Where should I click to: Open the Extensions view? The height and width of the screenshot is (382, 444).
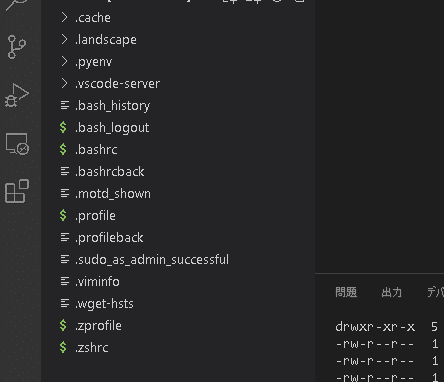tap(17, 191)
